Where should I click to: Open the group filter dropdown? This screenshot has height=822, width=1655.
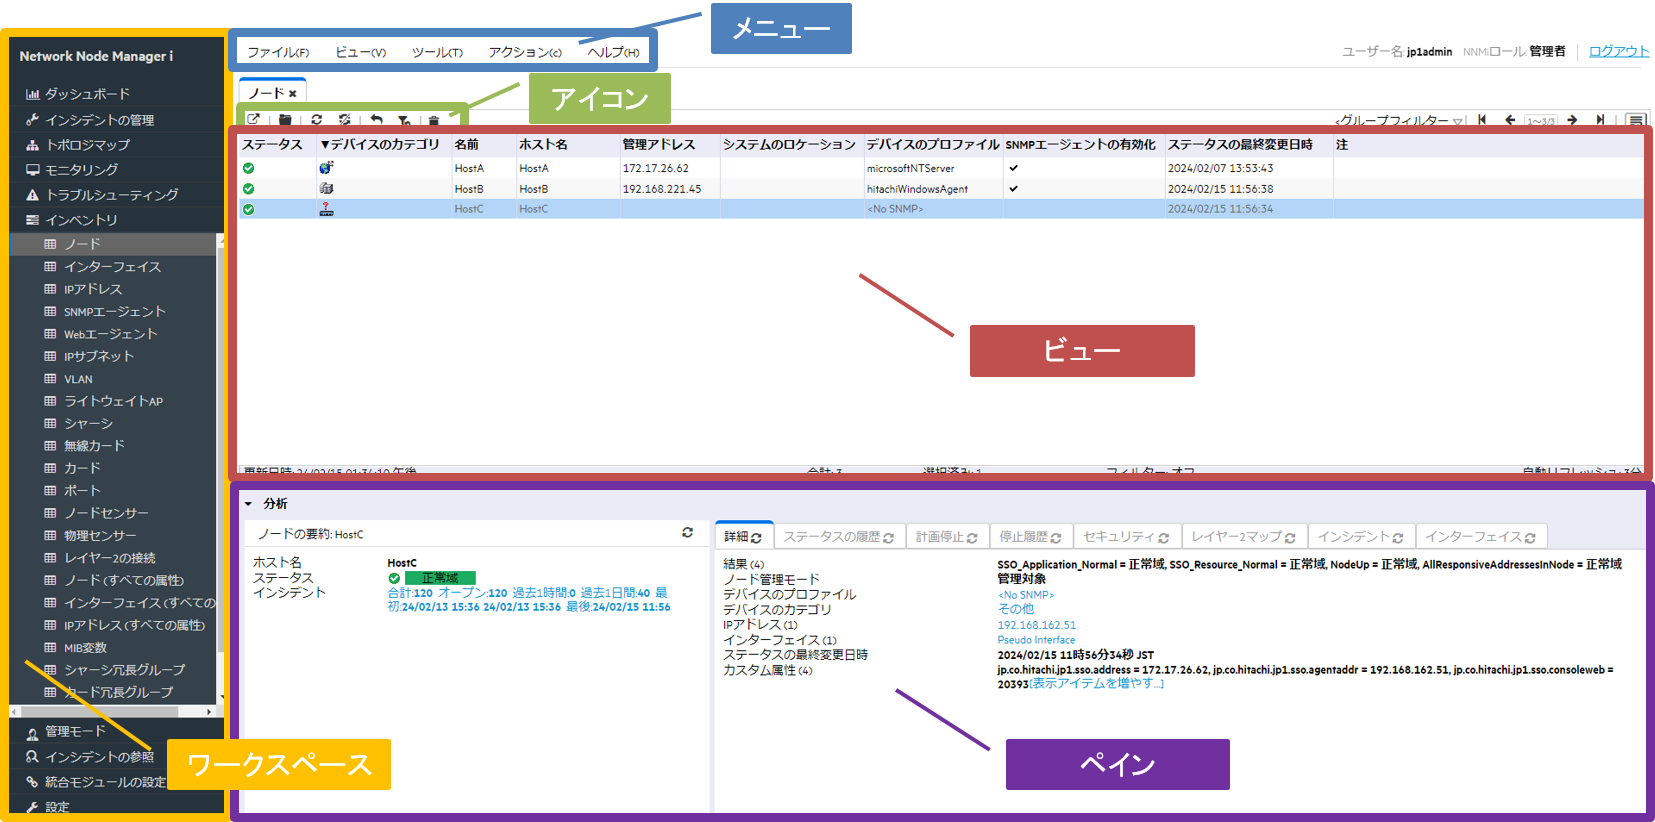click(1400, 121)
